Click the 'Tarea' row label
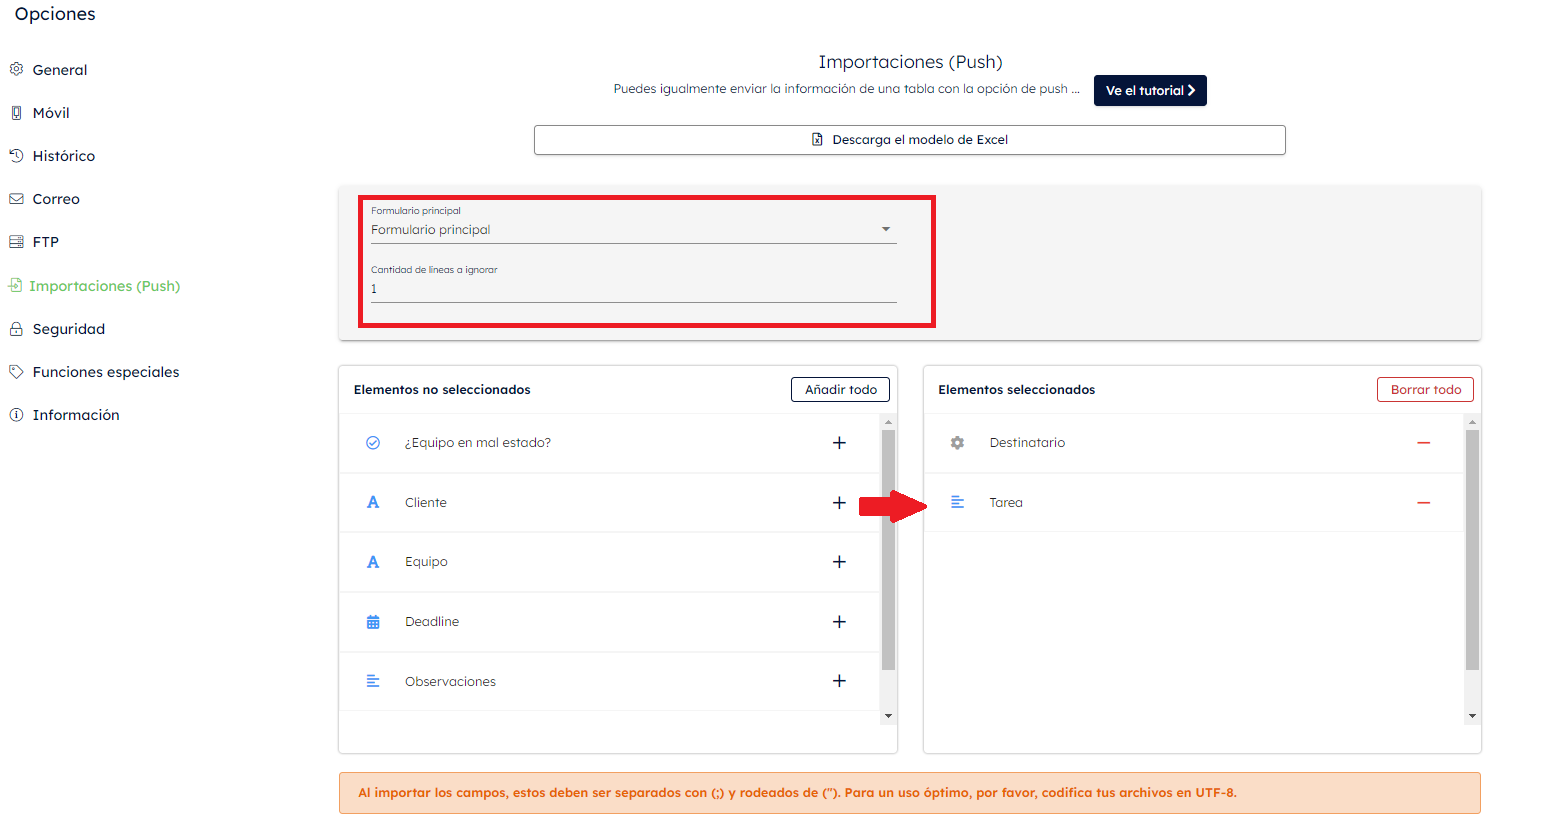This screenshot has height=835, width=1567. point(1006,503)
